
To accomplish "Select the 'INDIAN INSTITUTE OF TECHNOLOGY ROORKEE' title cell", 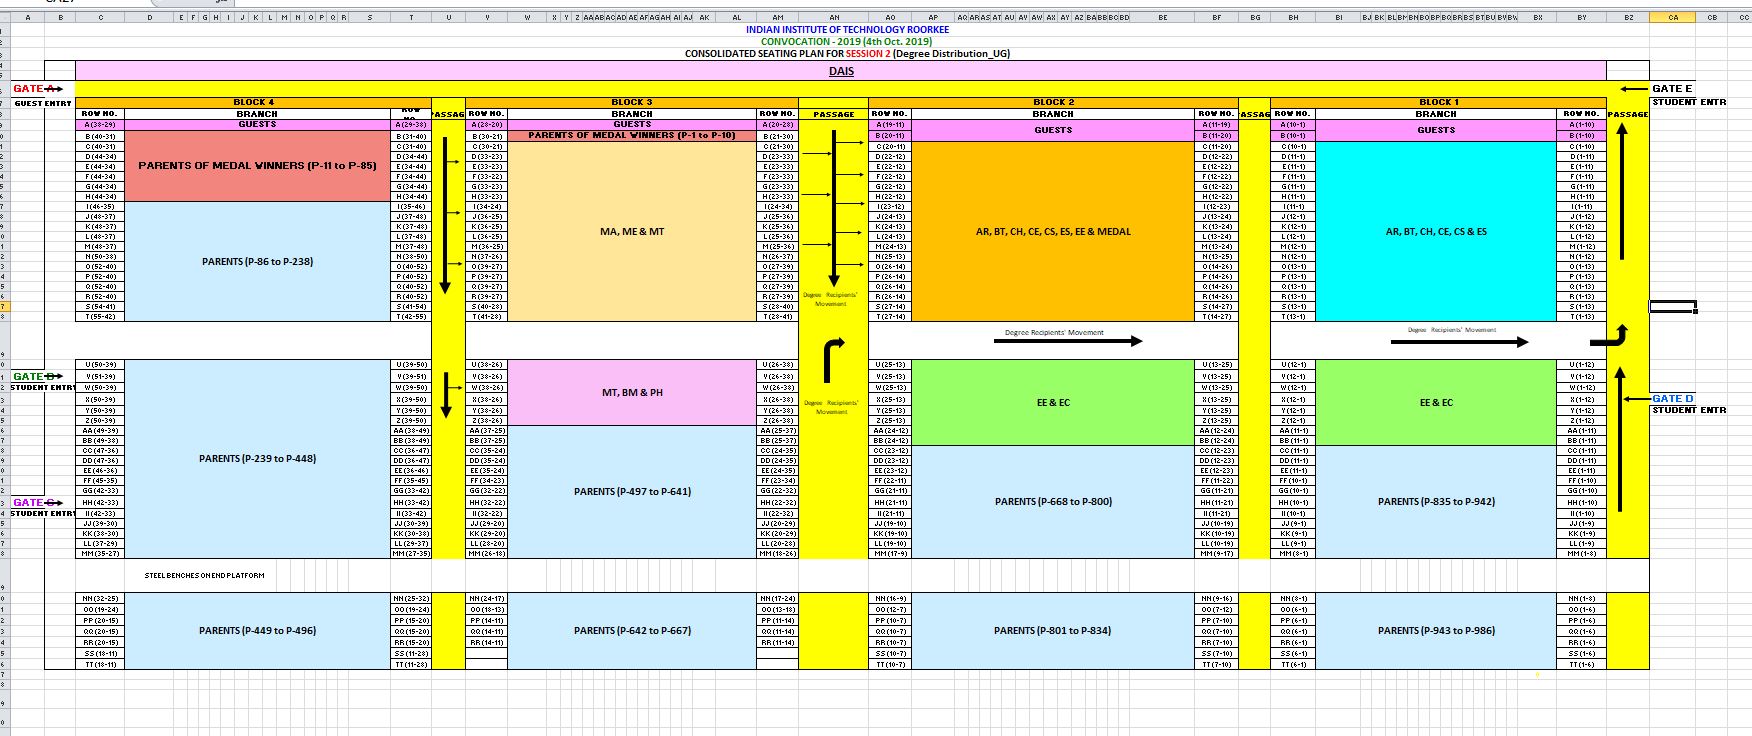I will coord(847,30).
